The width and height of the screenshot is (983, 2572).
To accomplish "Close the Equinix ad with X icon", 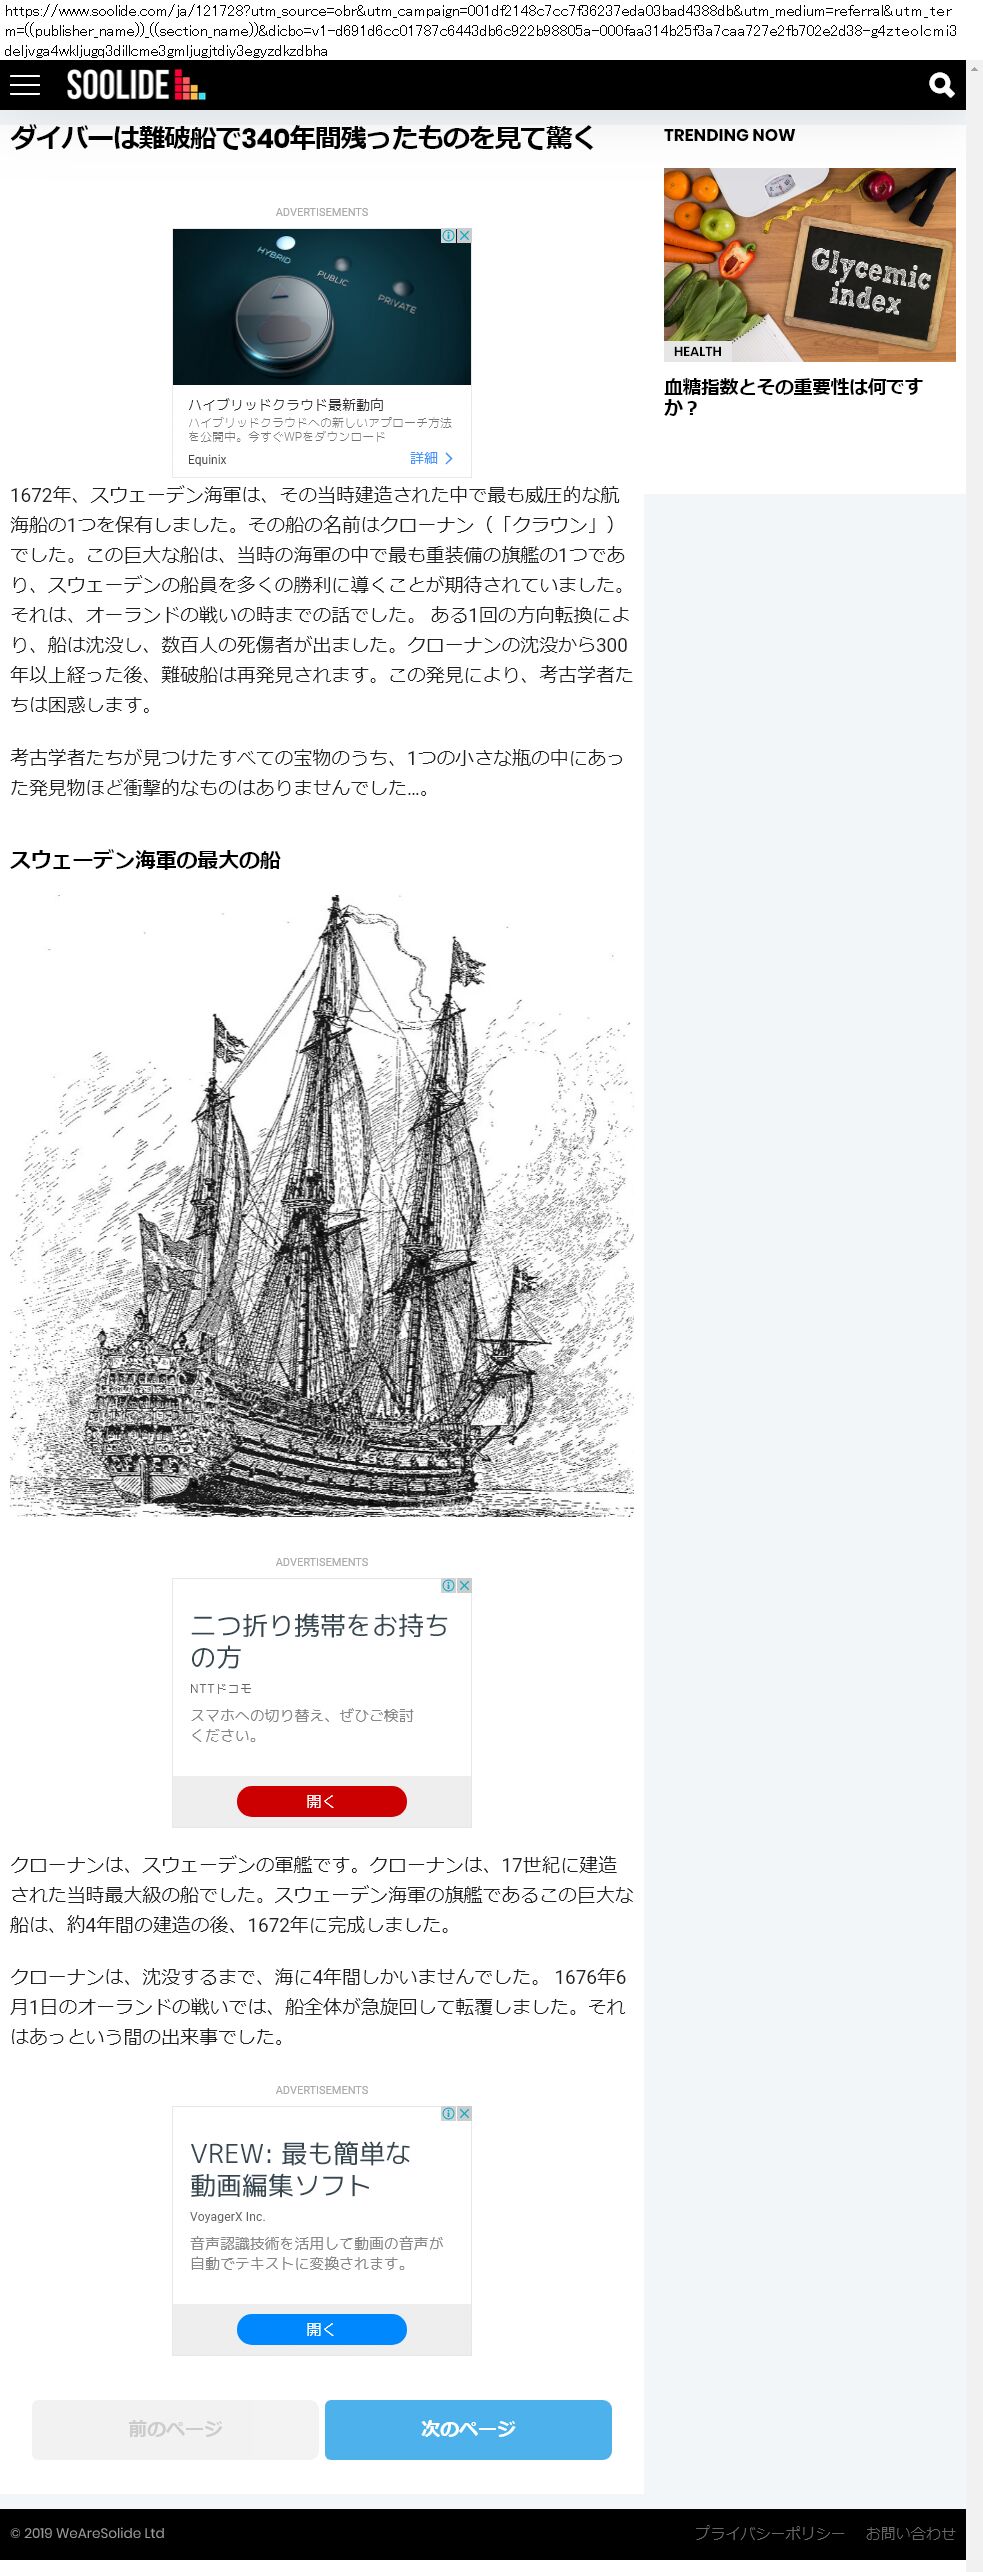I will [x=464, y=236].
